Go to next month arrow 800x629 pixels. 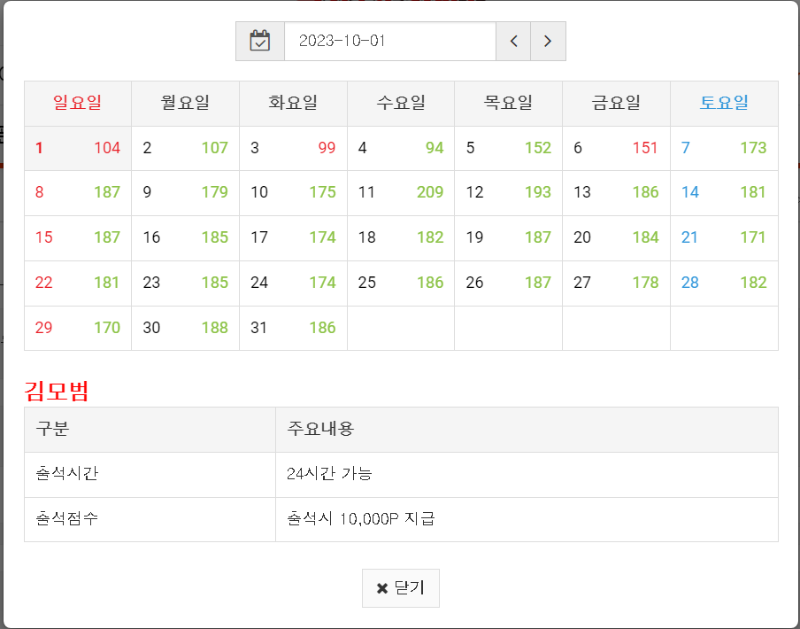click(x=547, y=41)
